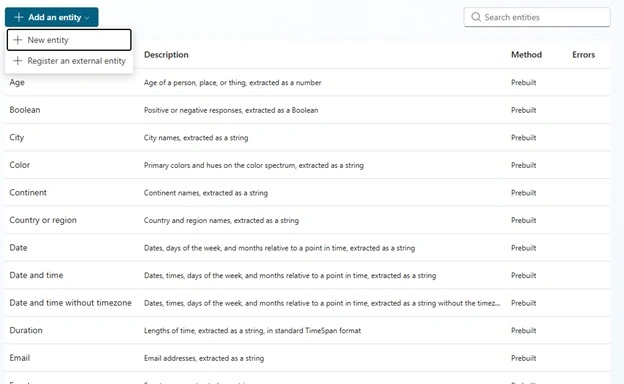This screenshot has height=384, width=624.
Task: Sort by the Description column header
Action: 166,55
